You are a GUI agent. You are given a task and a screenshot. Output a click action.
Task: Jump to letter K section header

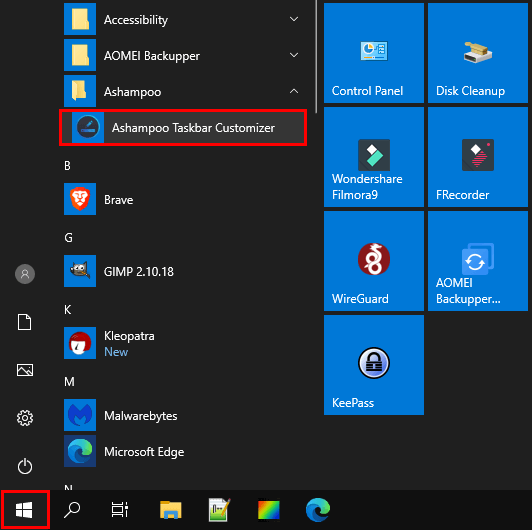pos(68,309)
